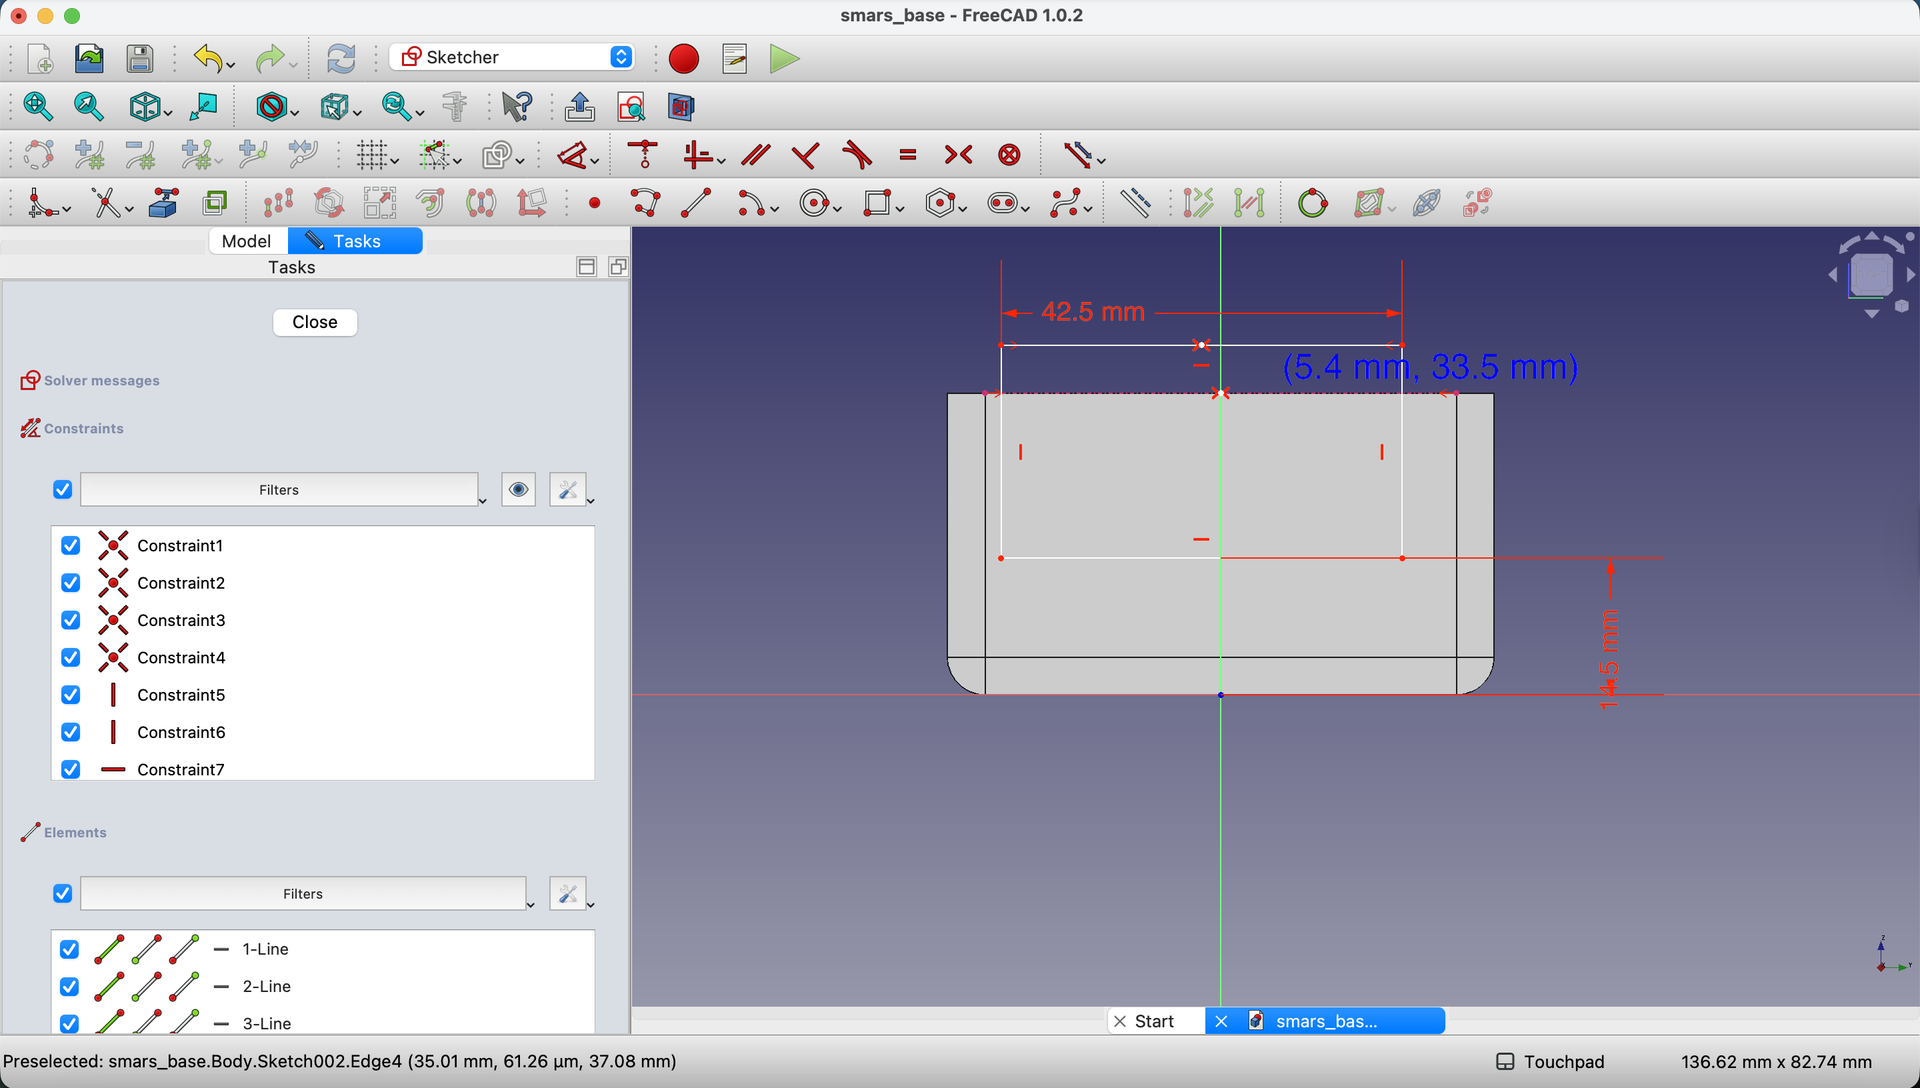Click the Close button in Tasks
Viewport: 1920px width, 1088px height.
click(x=315, y=322)
